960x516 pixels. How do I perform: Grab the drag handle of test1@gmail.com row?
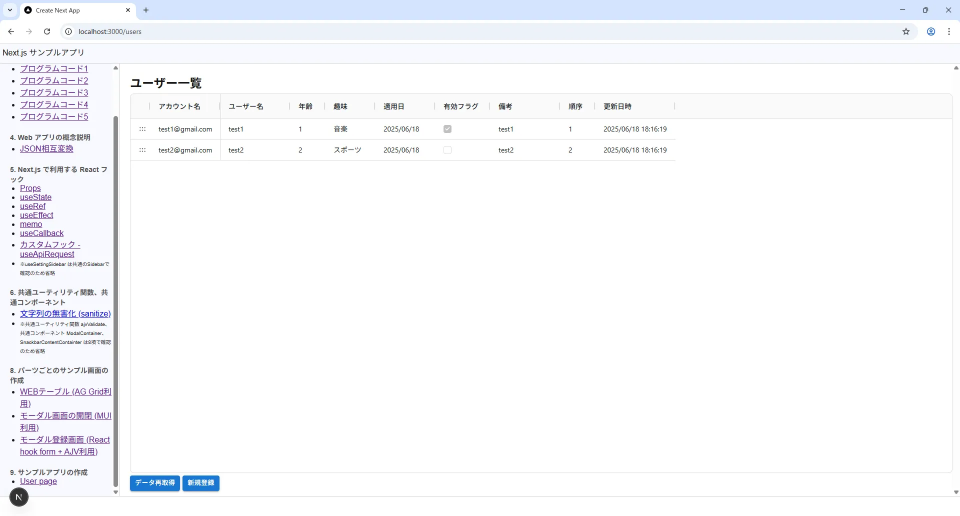tap(142, 129)
